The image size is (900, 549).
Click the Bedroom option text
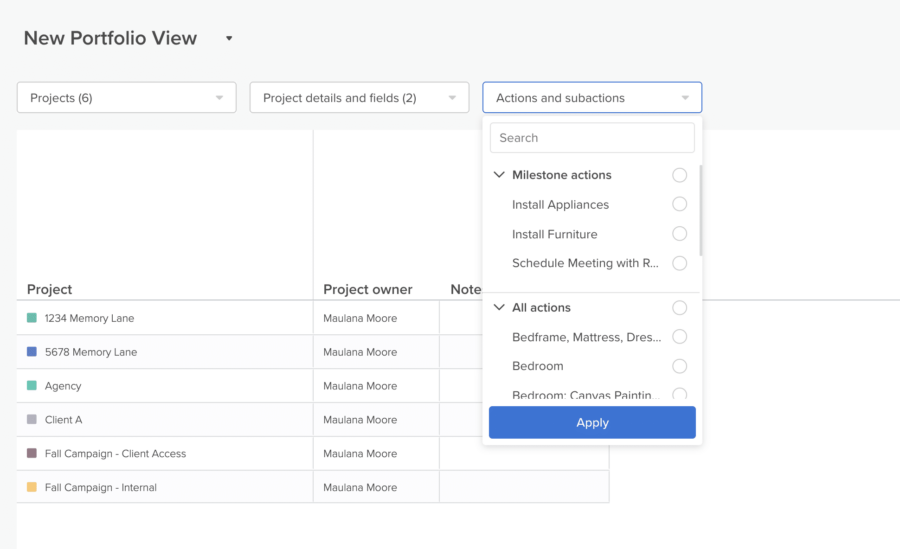tap(537, 366)
